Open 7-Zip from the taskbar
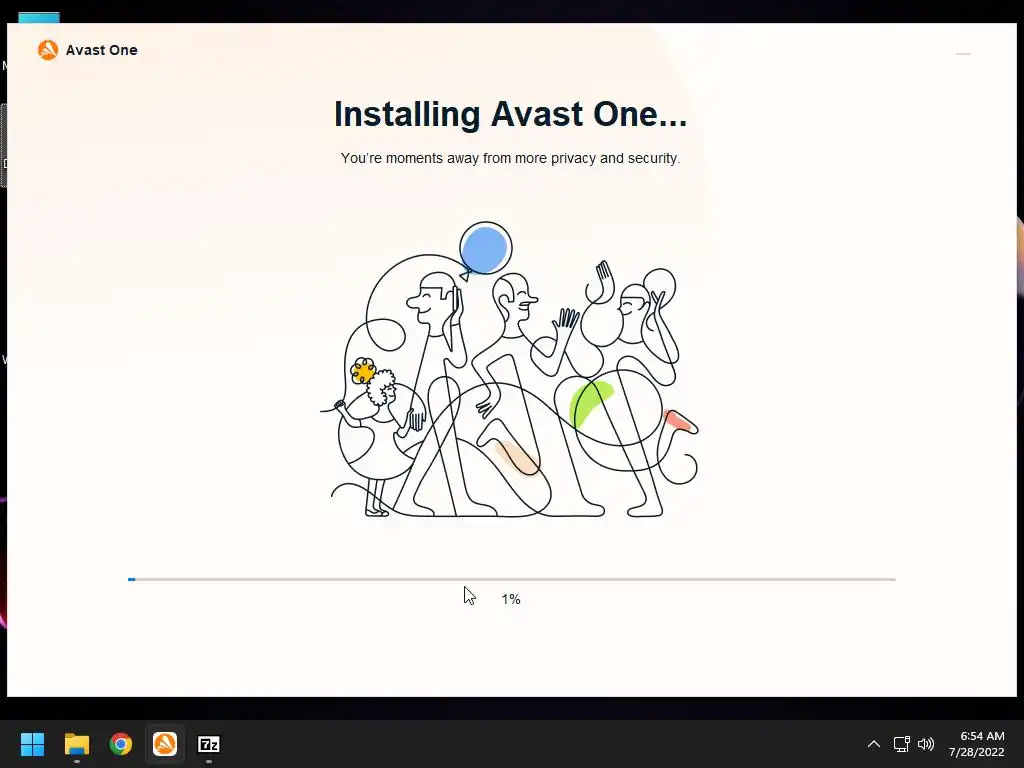Image resolution: width=1024 pixels, height=768 pixels. 209,744
